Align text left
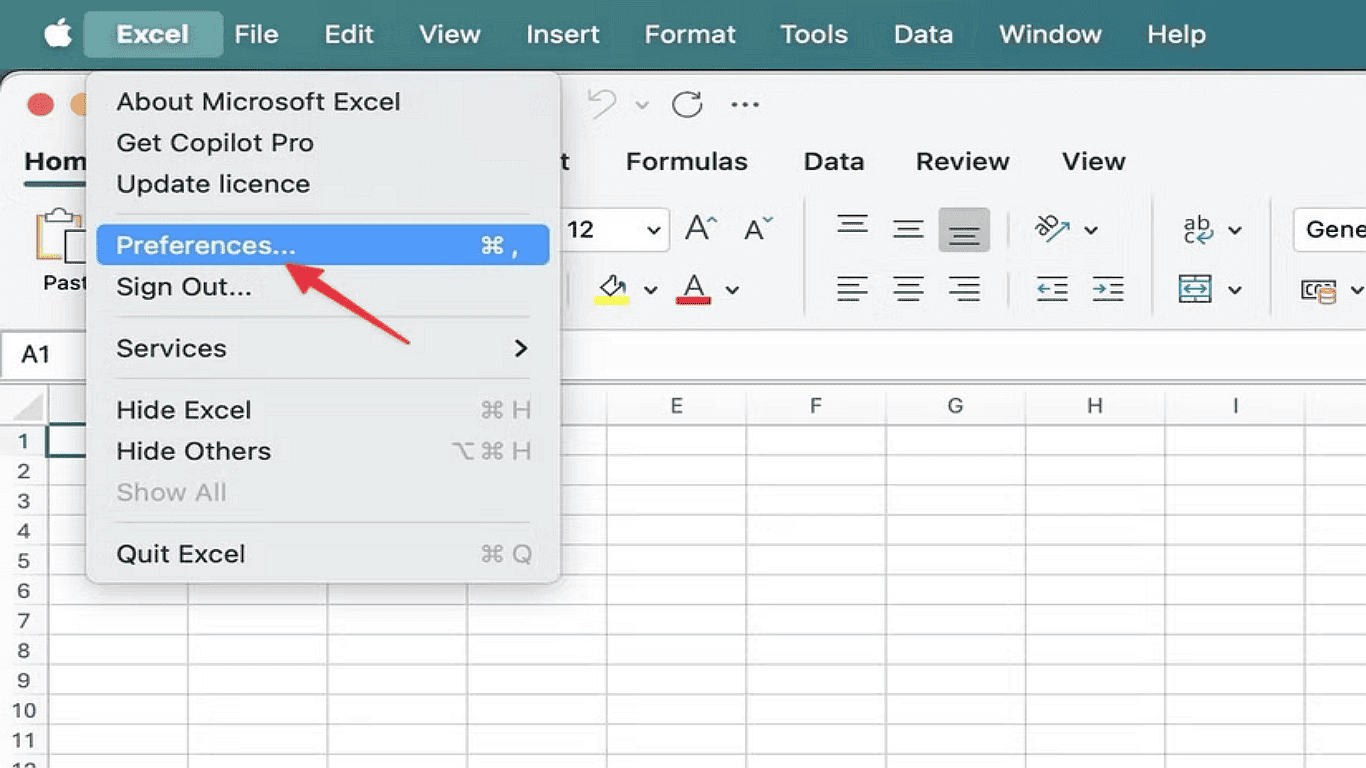Screen dimensions: 1366x768 pyautogui.click(x=852, y=289)
